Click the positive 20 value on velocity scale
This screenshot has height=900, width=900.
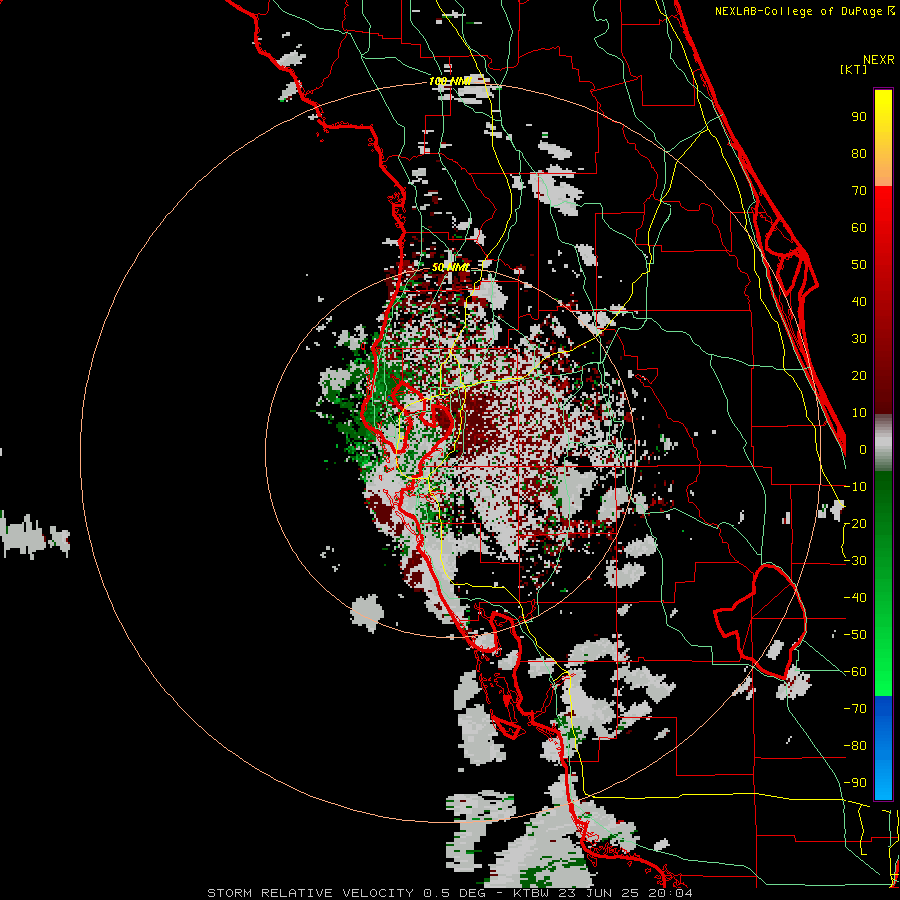pyautogui.click(x=859, y=376)
